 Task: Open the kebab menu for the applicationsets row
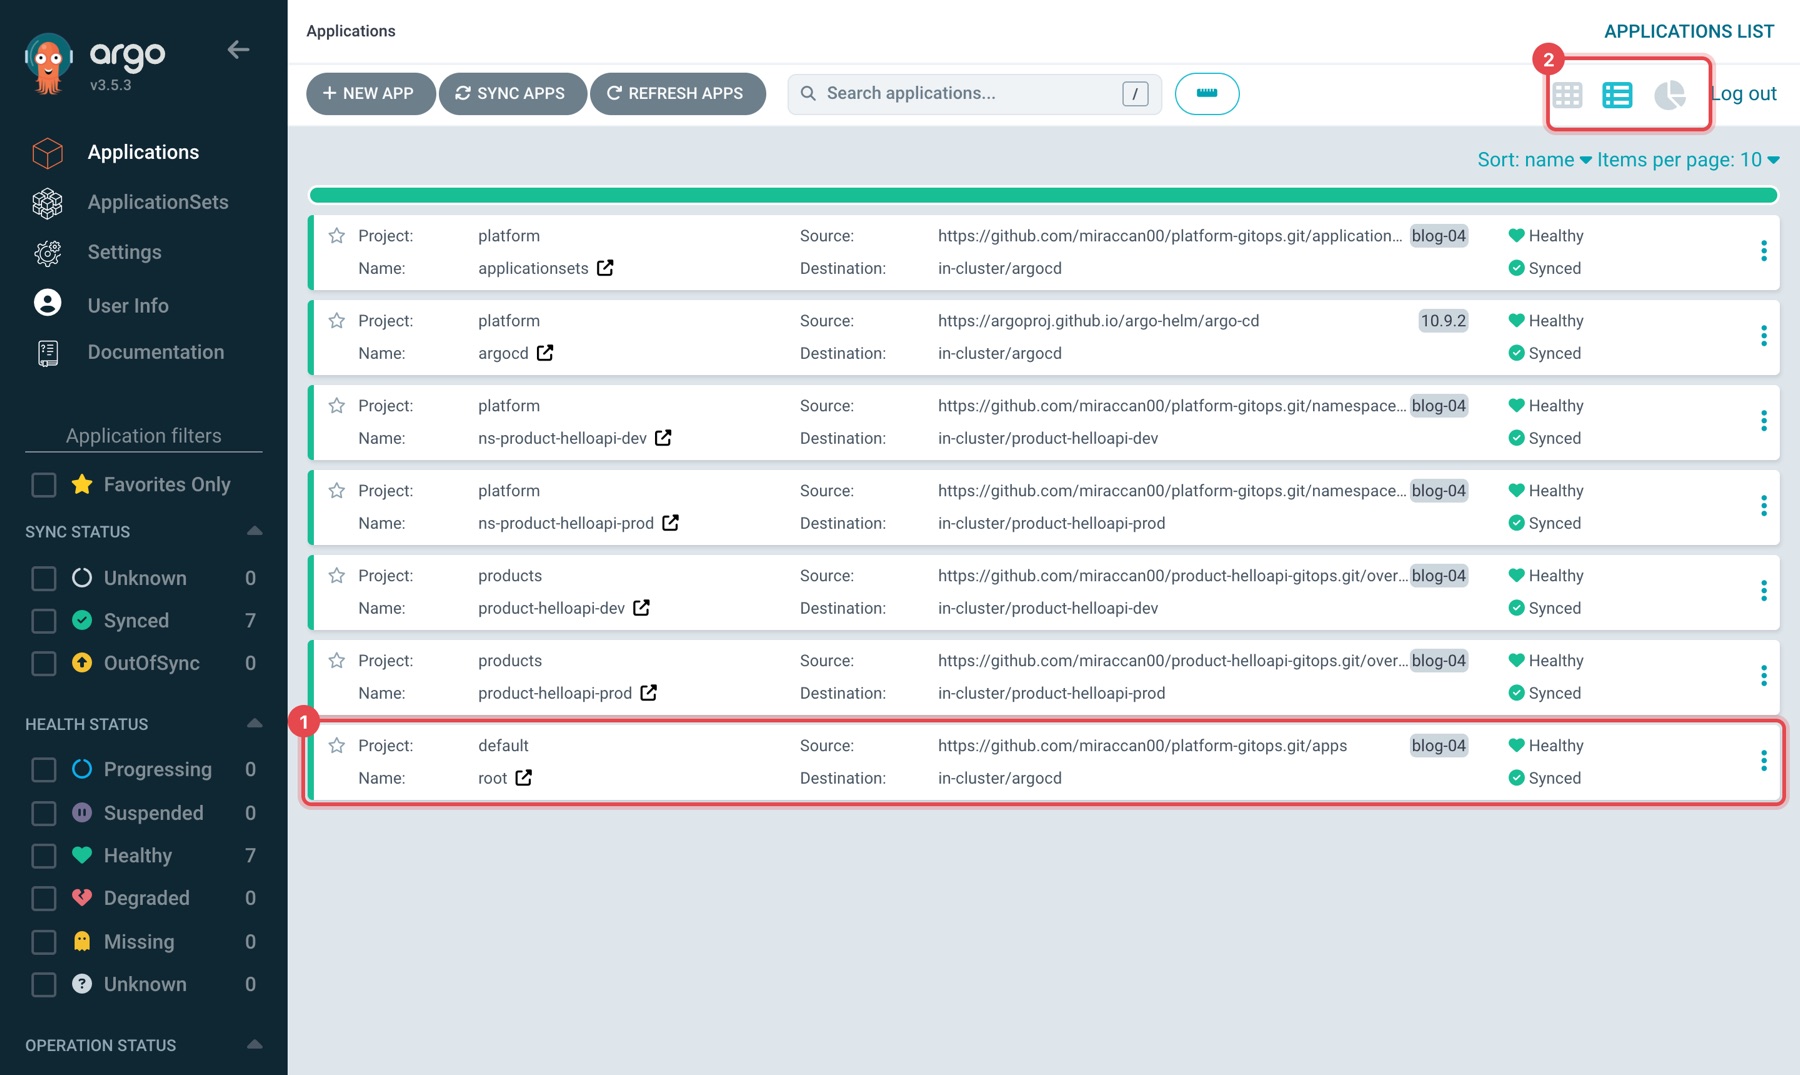[1763, 251]
